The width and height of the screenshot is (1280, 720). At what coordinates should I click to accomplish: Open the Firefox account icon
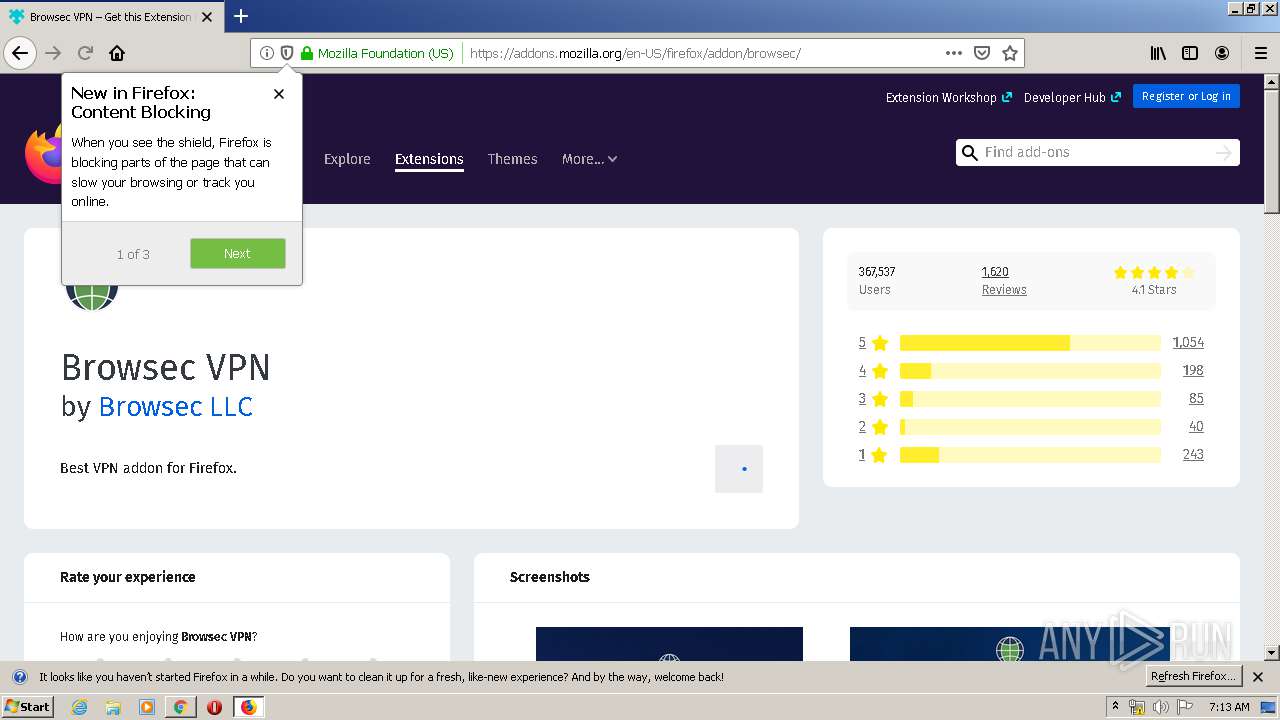(x=1222, y=53)
